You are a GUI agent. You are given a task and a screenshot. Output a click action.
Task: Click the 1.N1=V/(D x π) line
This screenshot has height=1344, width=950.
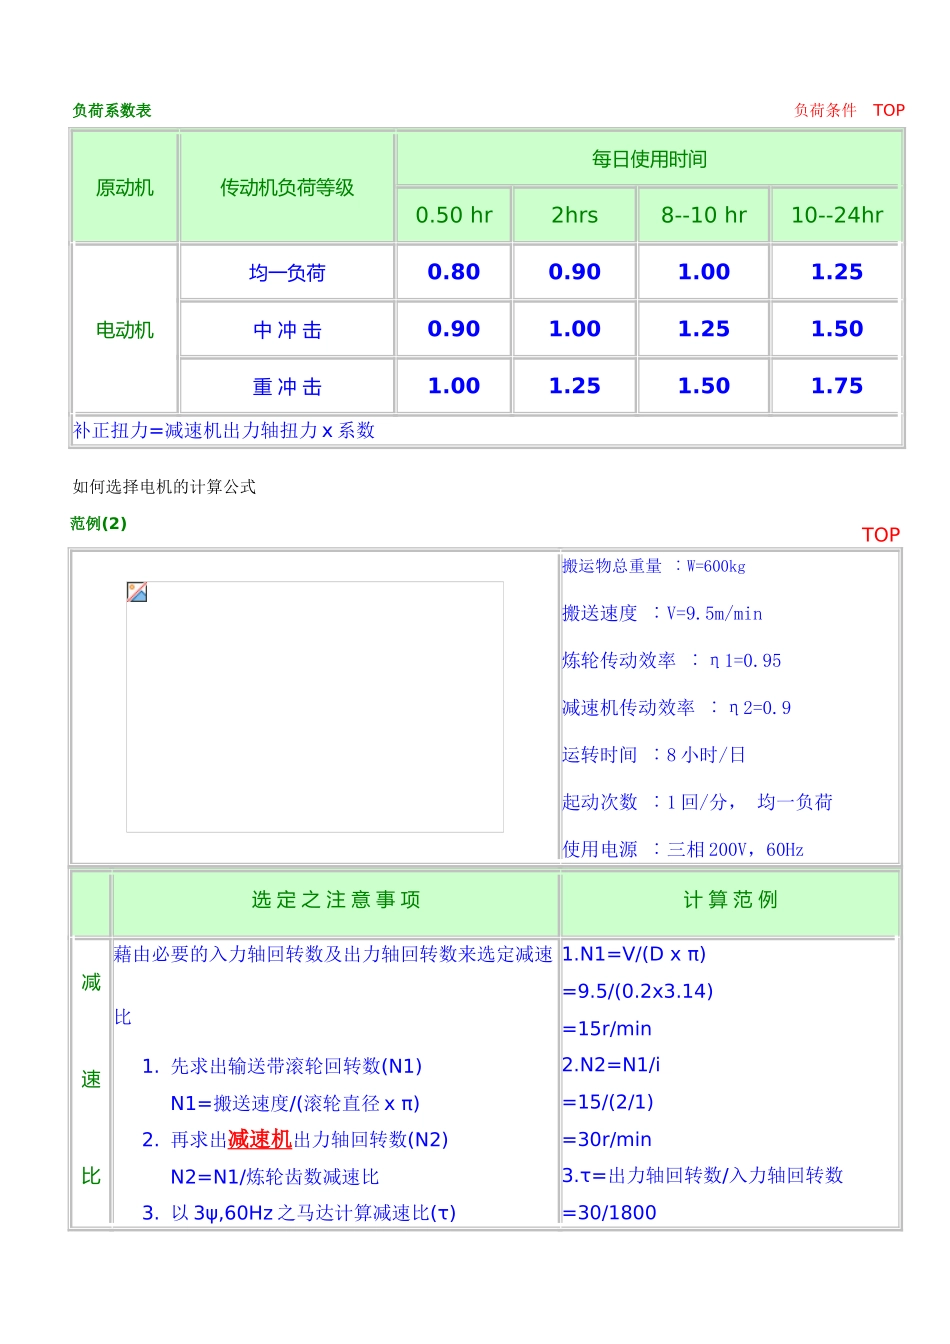pyautogui.click(x=634, y=954)
